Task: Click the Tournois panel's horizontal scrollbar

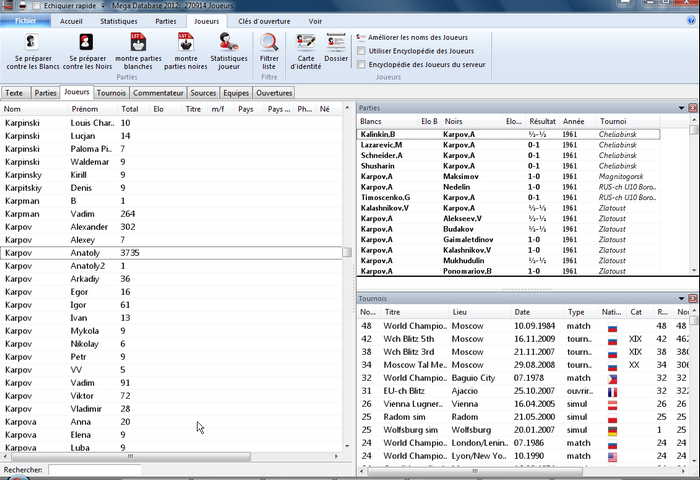Action: click(475, 471)
